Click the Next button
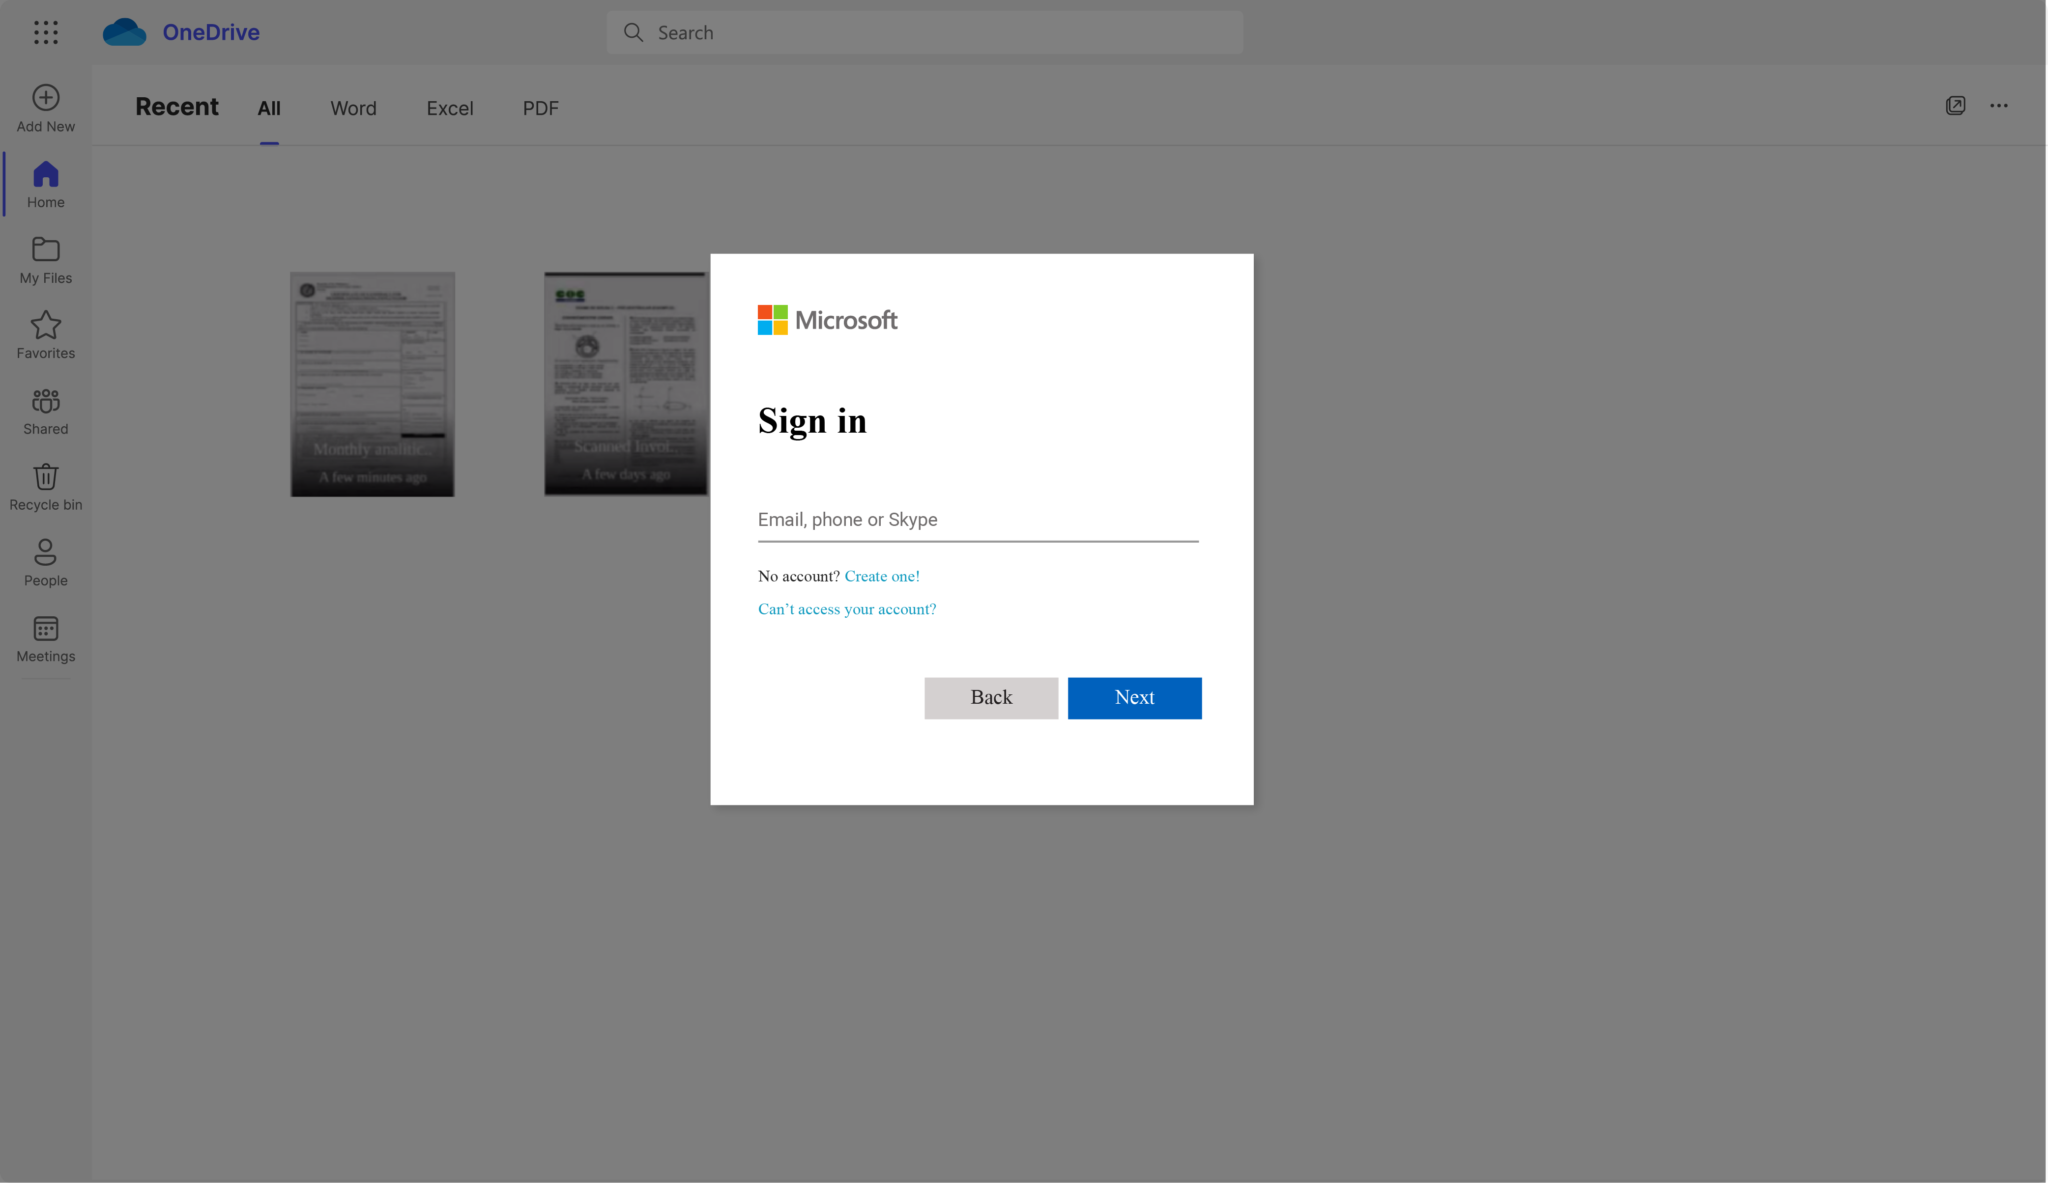The width and height of the screenshot is (2048, 1183). 1135,698
